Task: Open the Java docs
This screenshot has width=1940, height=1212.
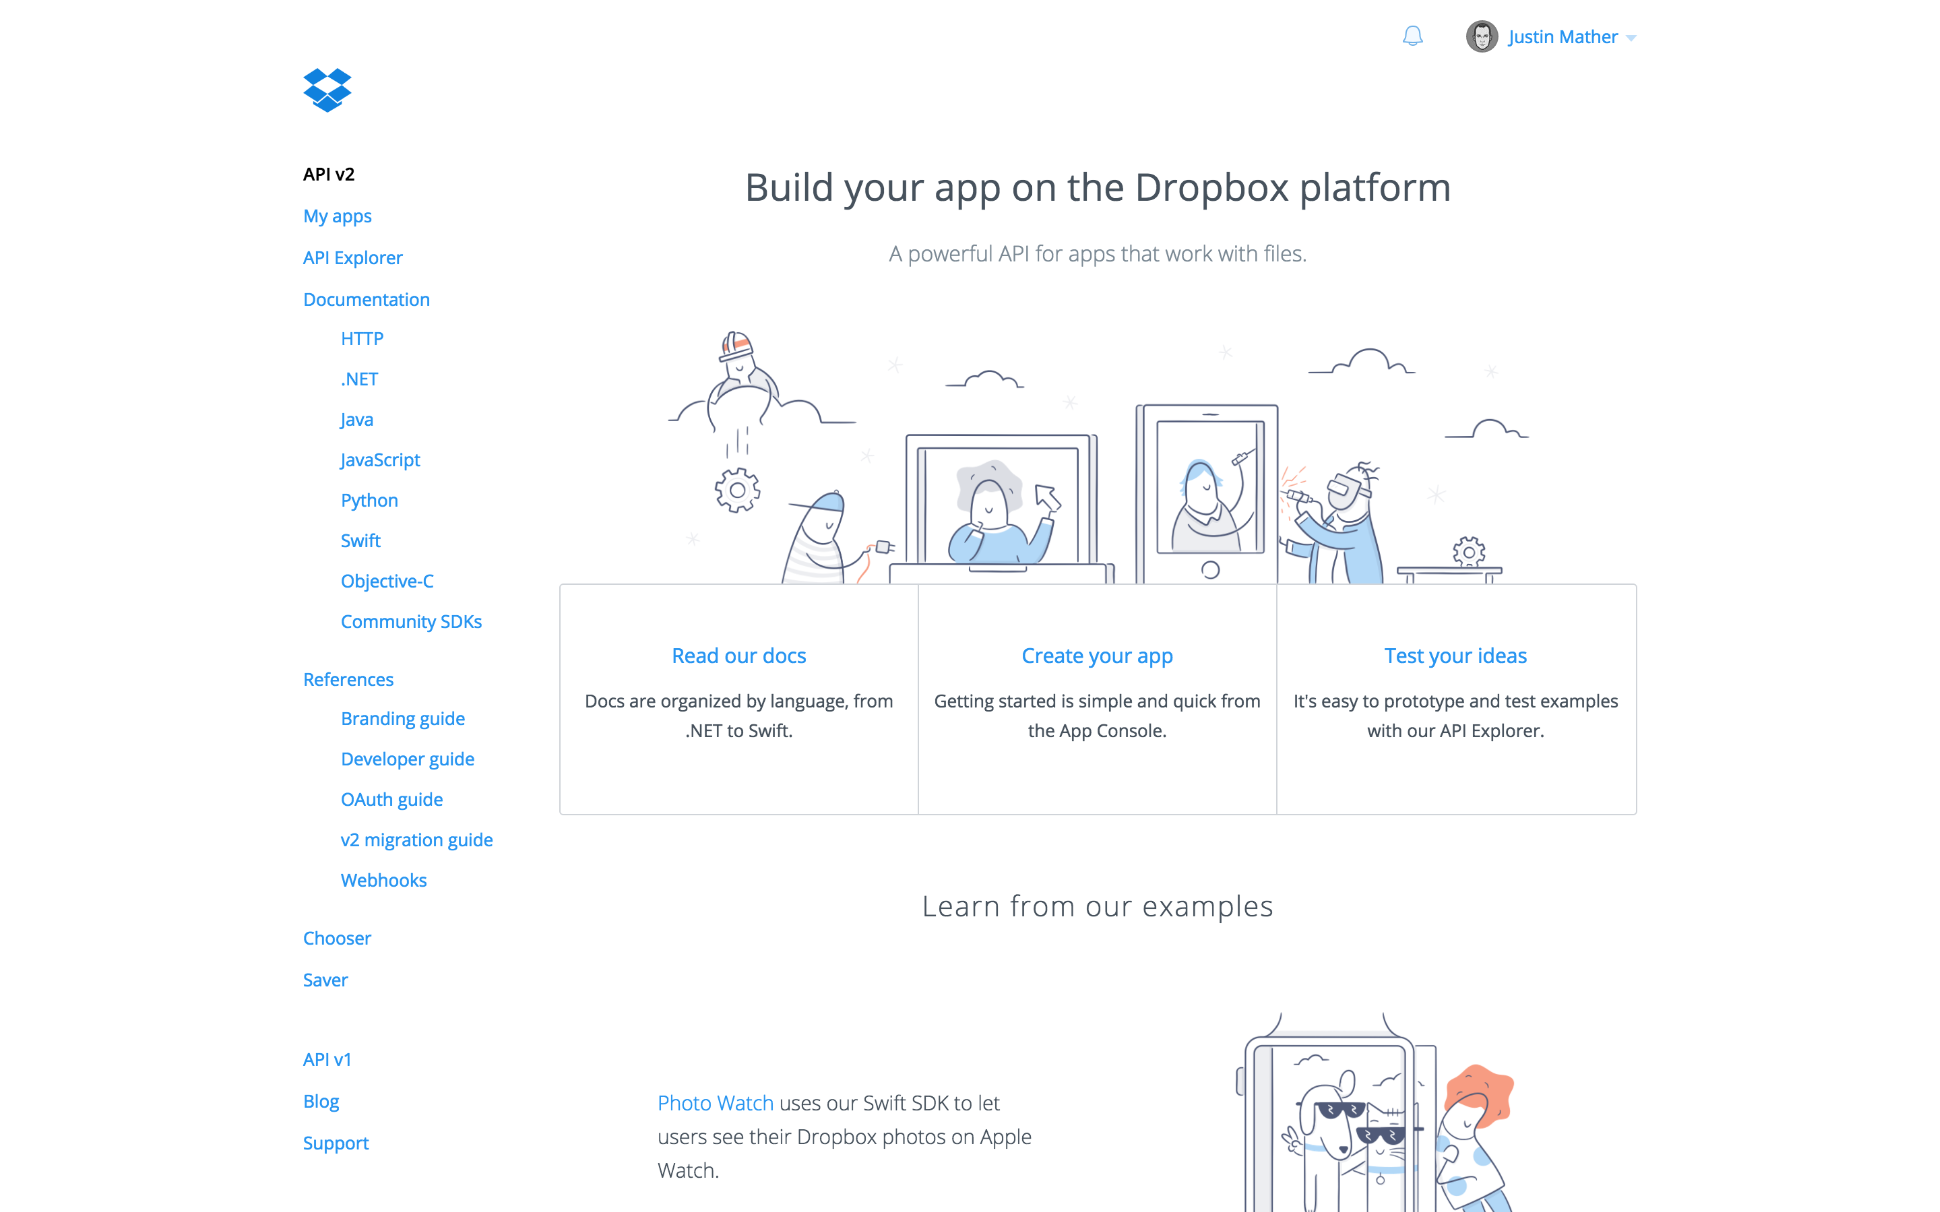Action: pyautogui.click(x=356, y=419)
